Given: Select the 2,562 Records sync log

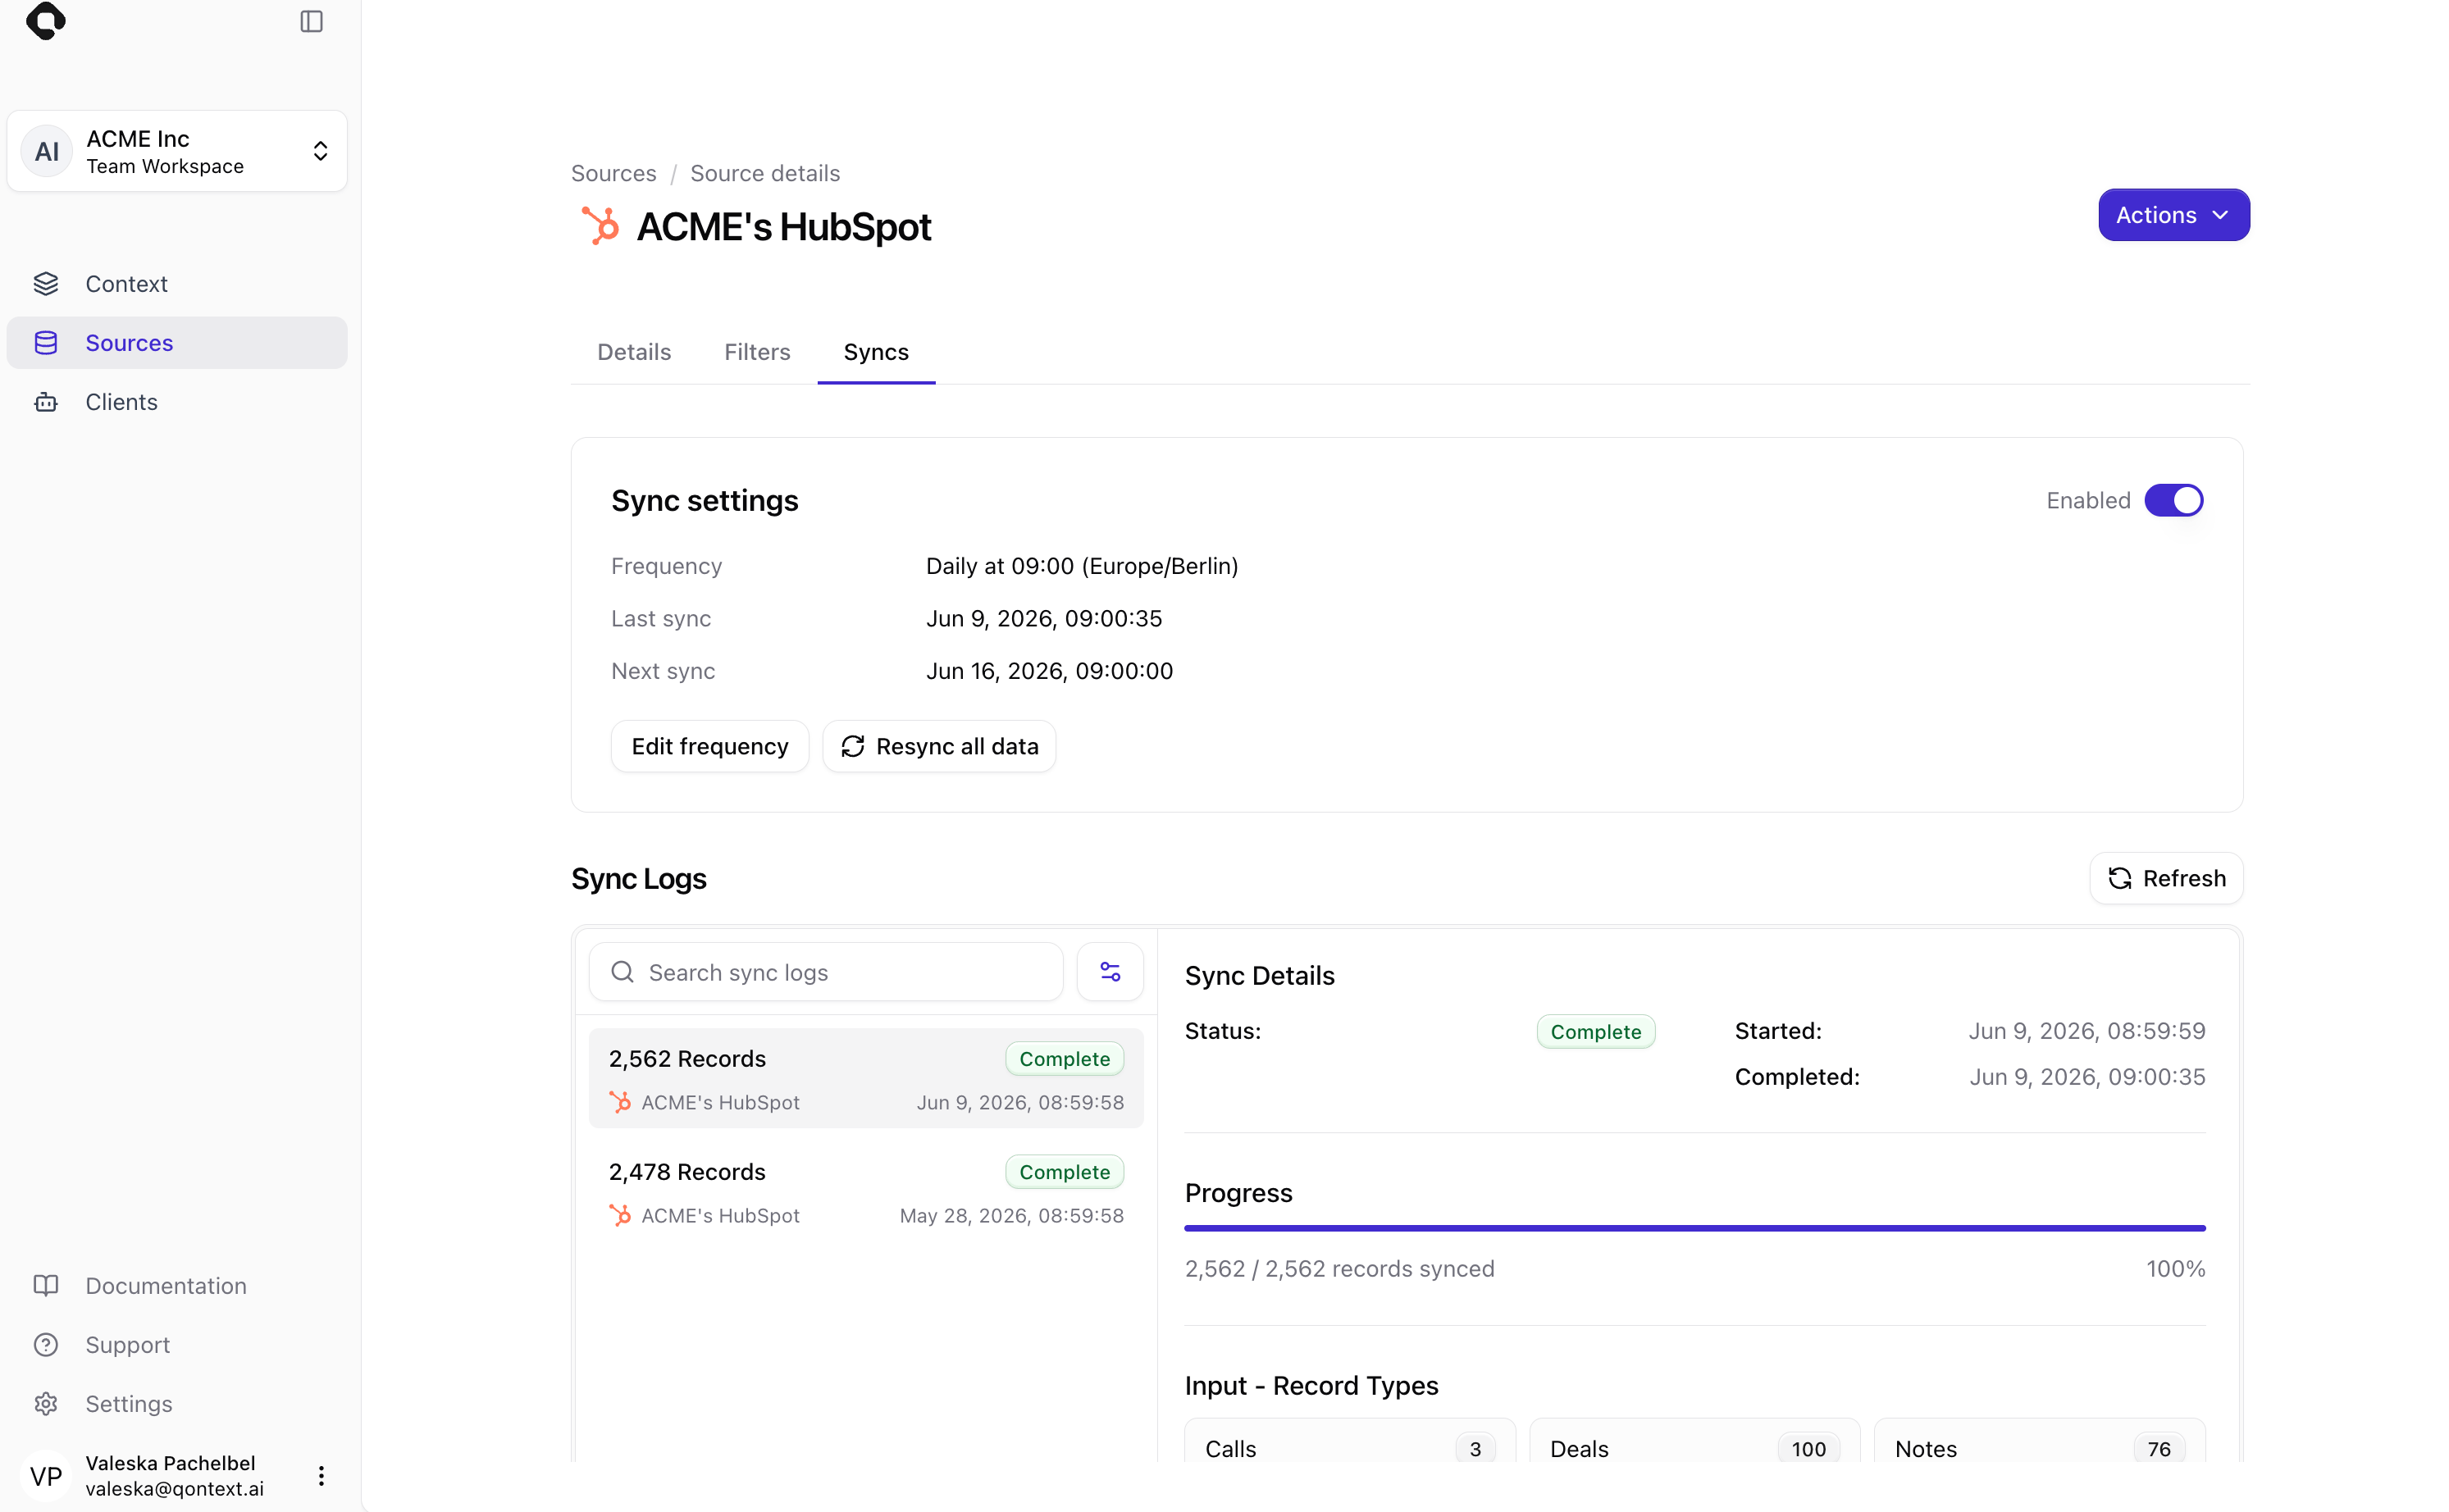Looking at the screenshot, I should coord(866,1079).
